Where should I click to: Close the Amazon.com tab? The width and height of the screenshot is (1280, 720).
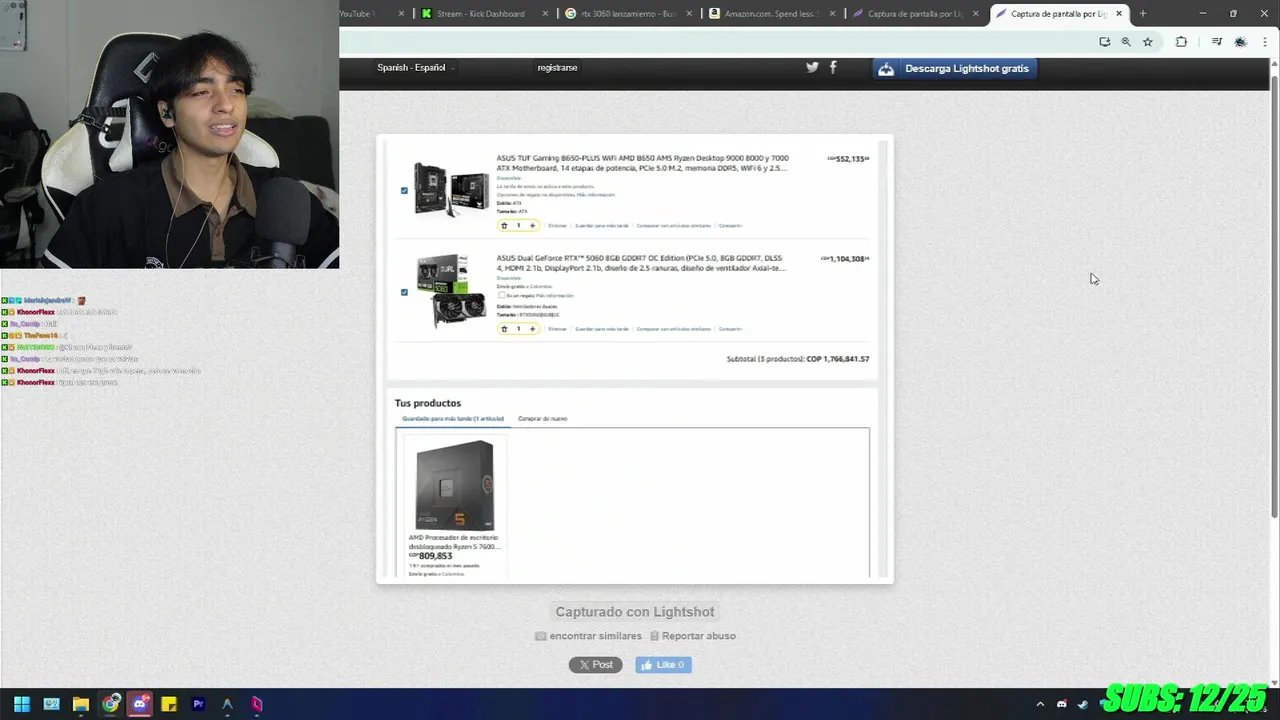pos(832,14)
